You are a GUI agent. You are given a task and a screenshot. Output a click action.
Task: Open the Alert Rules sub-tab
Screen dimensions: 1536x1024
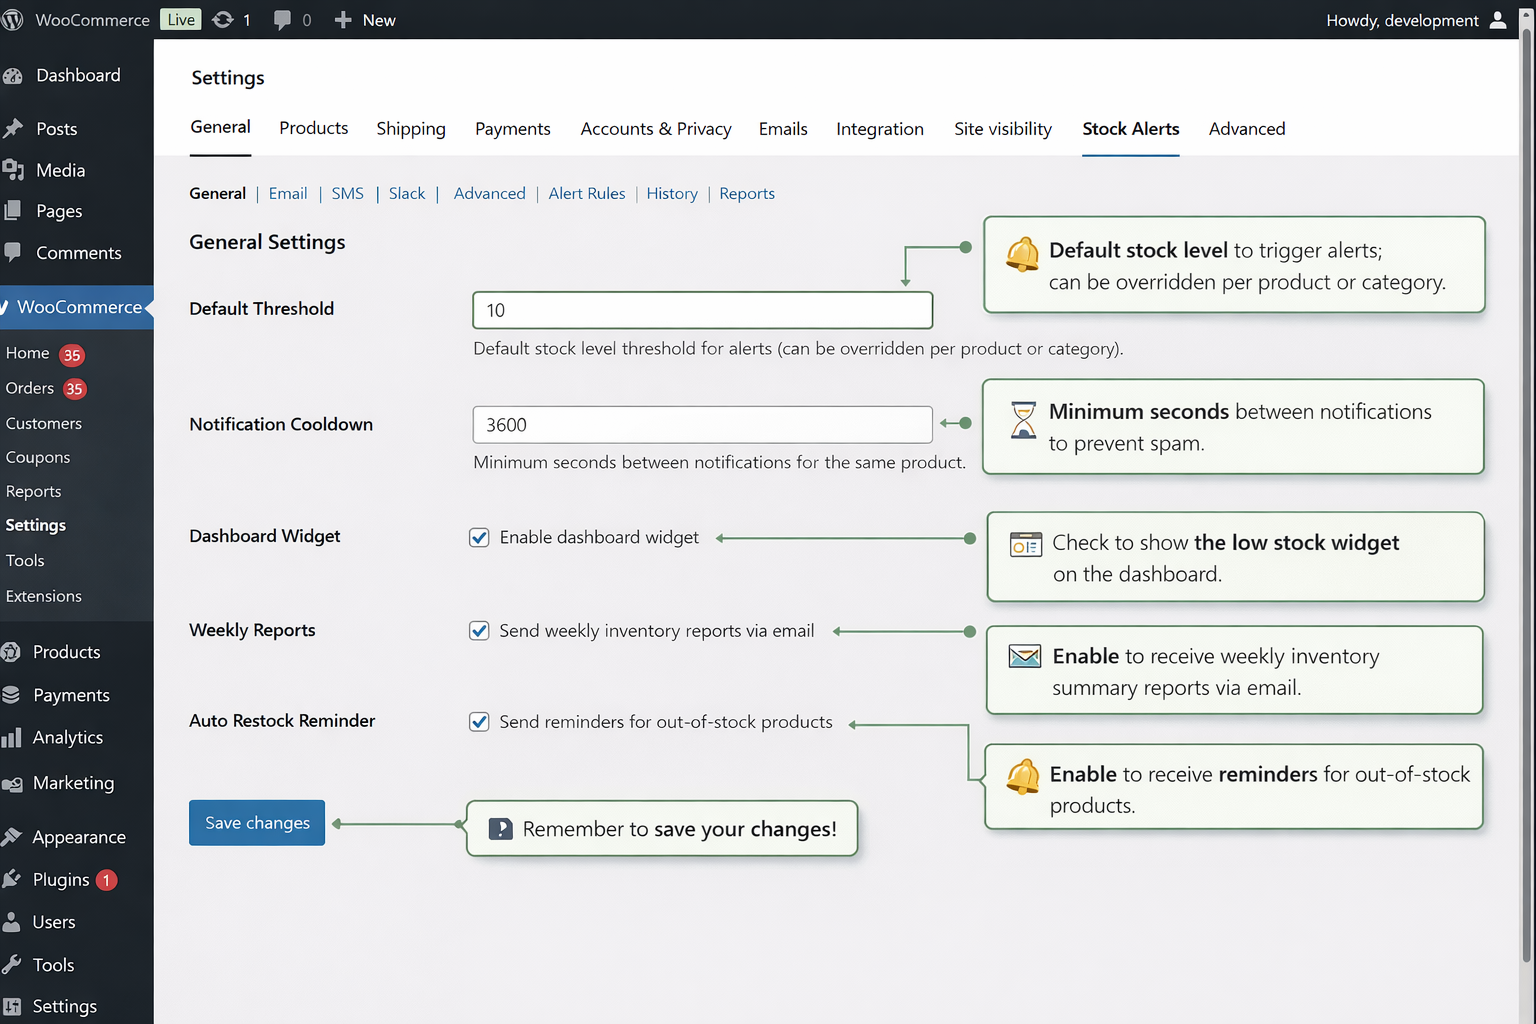(x=586, y=194)
